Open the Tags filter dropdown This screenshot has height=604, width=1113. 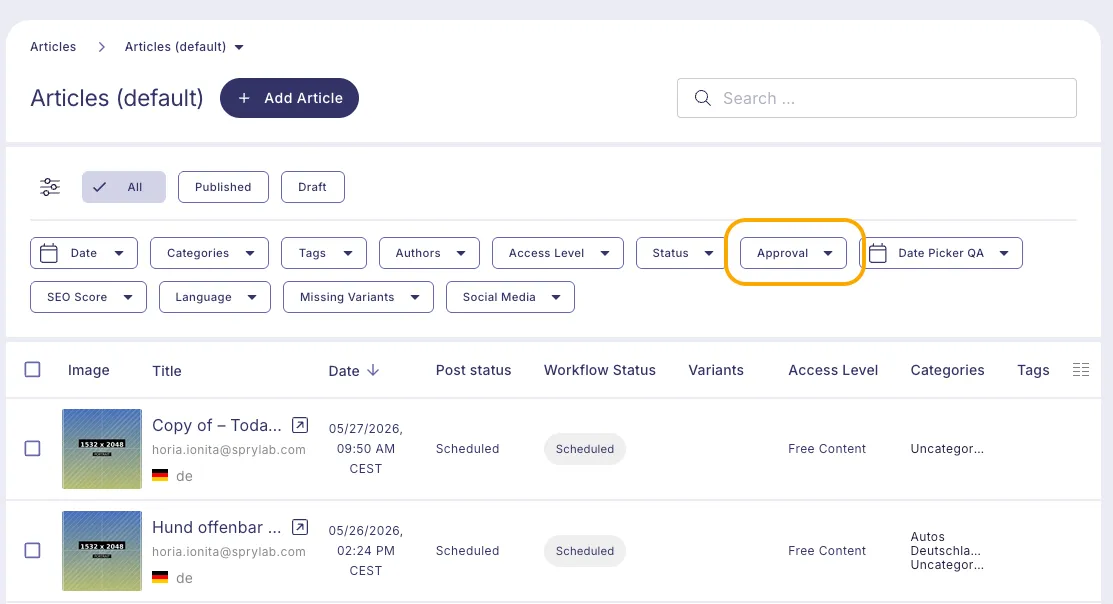(x=324, y=253)
